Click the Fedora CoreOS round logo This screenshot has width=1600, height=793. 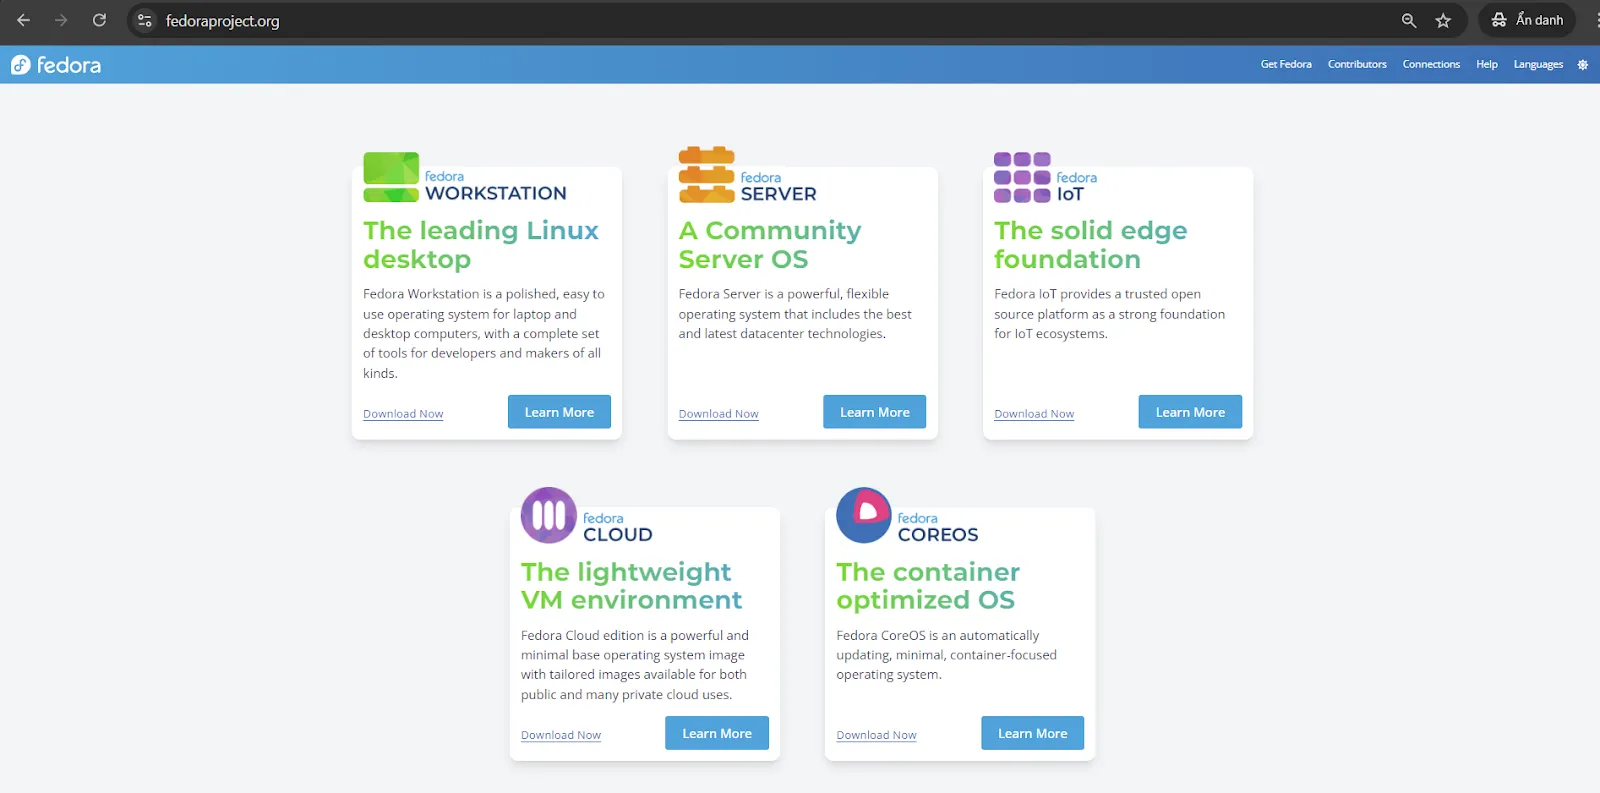[864, 515]
